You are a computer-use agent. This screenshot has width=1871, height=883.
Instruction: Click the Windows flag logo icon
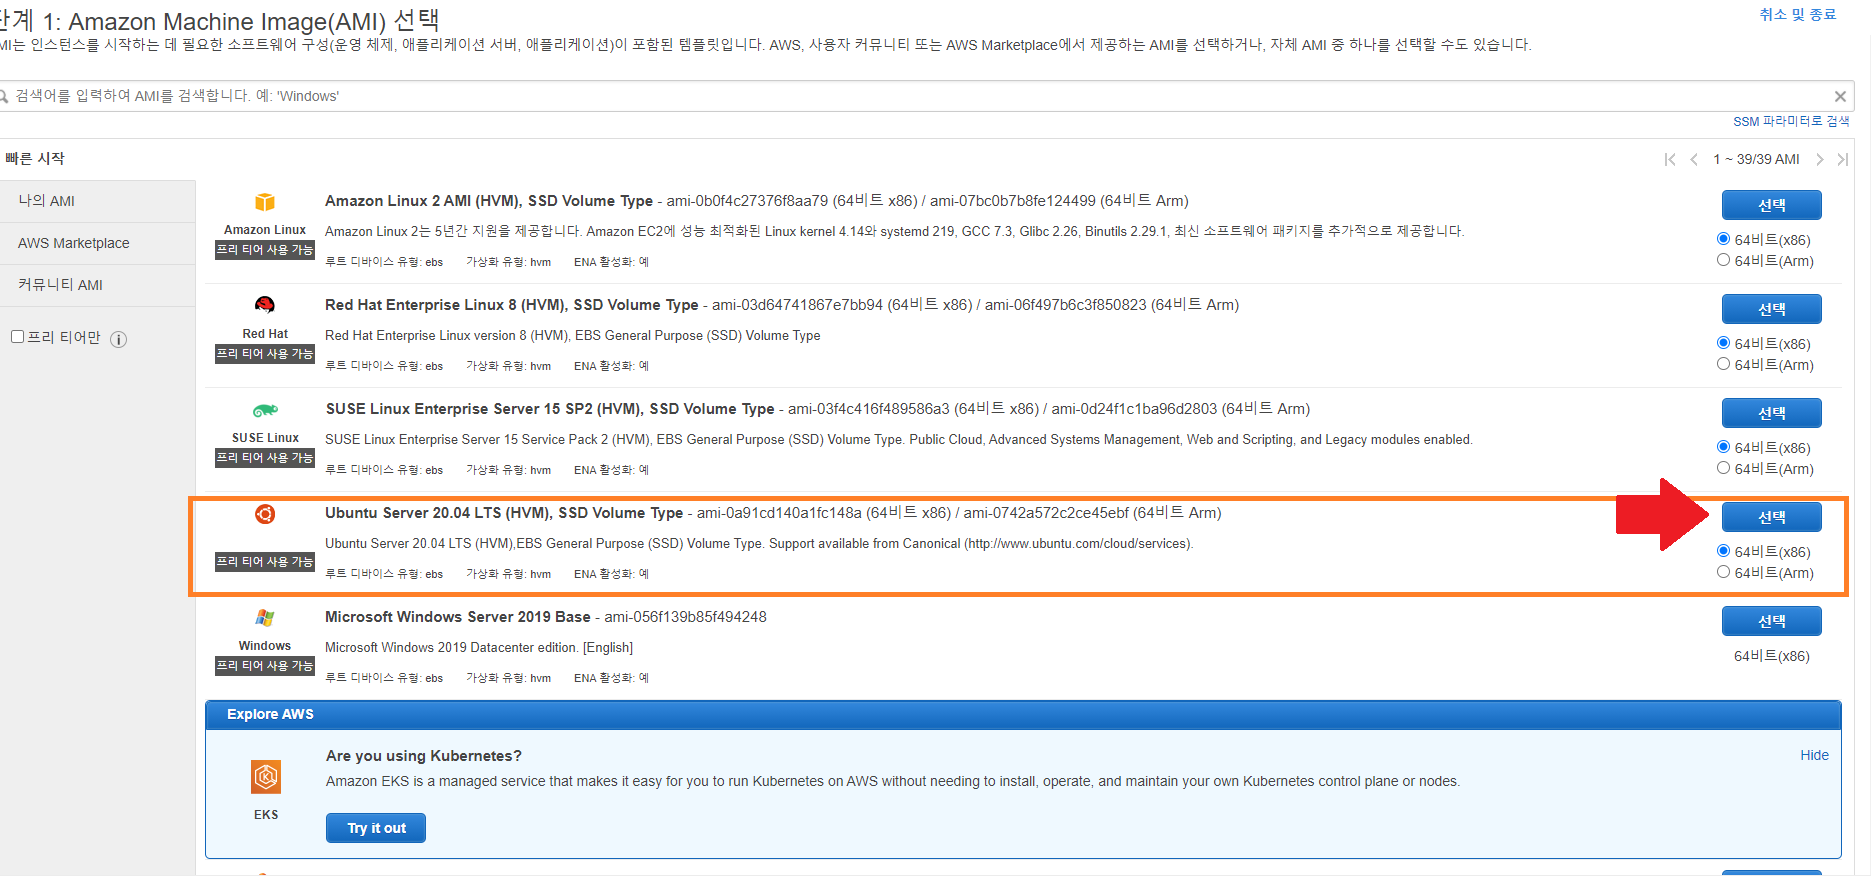pos(265,618)
